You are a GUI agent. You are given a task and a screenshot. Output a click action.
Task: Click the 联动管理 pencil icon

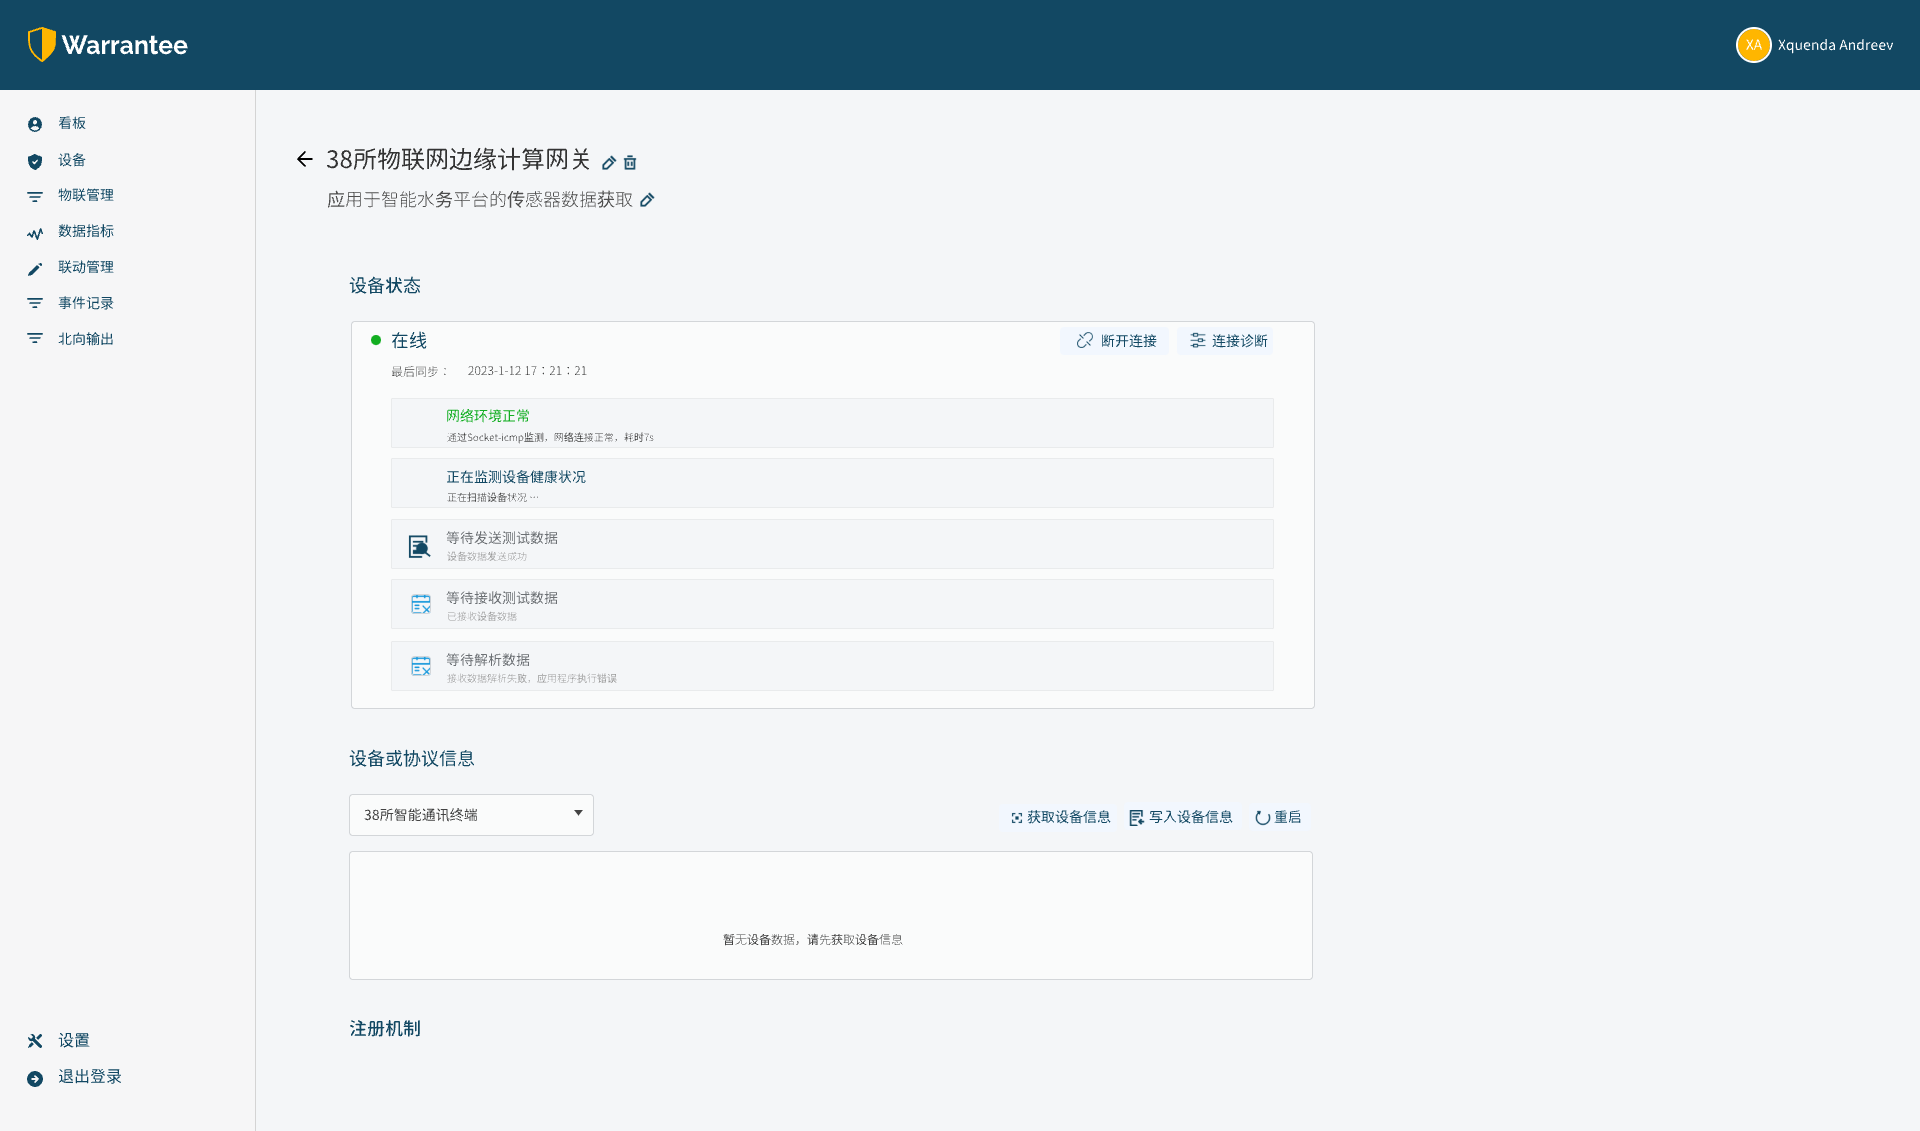click(35, 269)
